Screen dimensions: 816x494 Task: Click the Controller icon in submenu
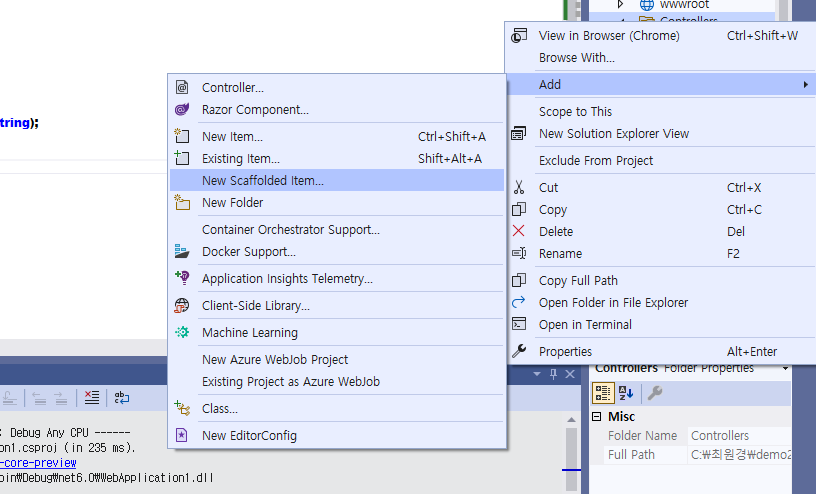[x=182, y=87]
